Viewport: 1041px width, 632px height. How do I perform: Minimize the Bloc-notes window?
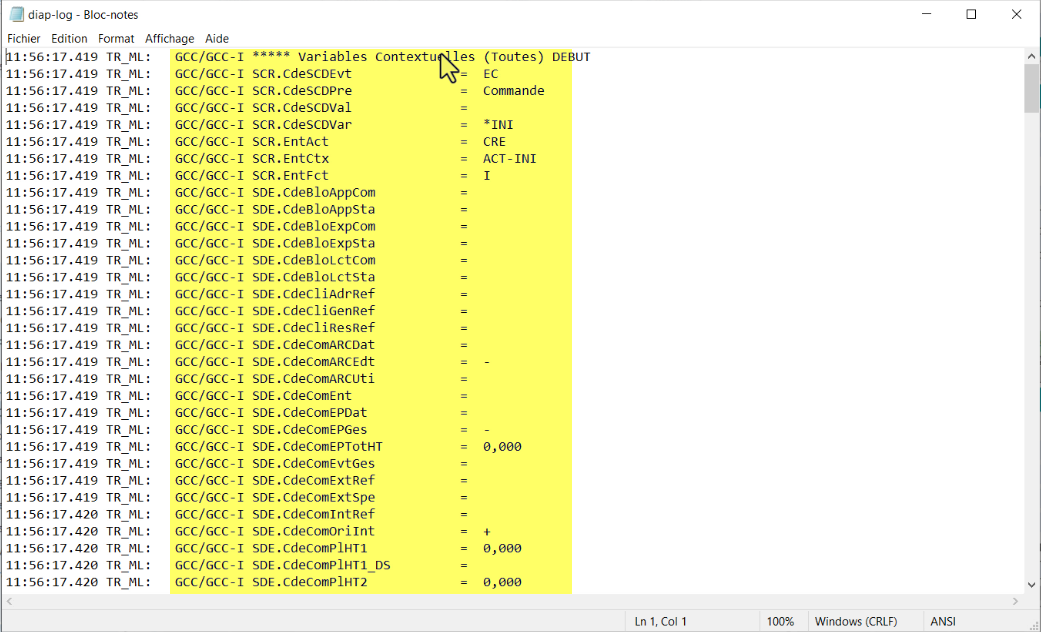925,15
